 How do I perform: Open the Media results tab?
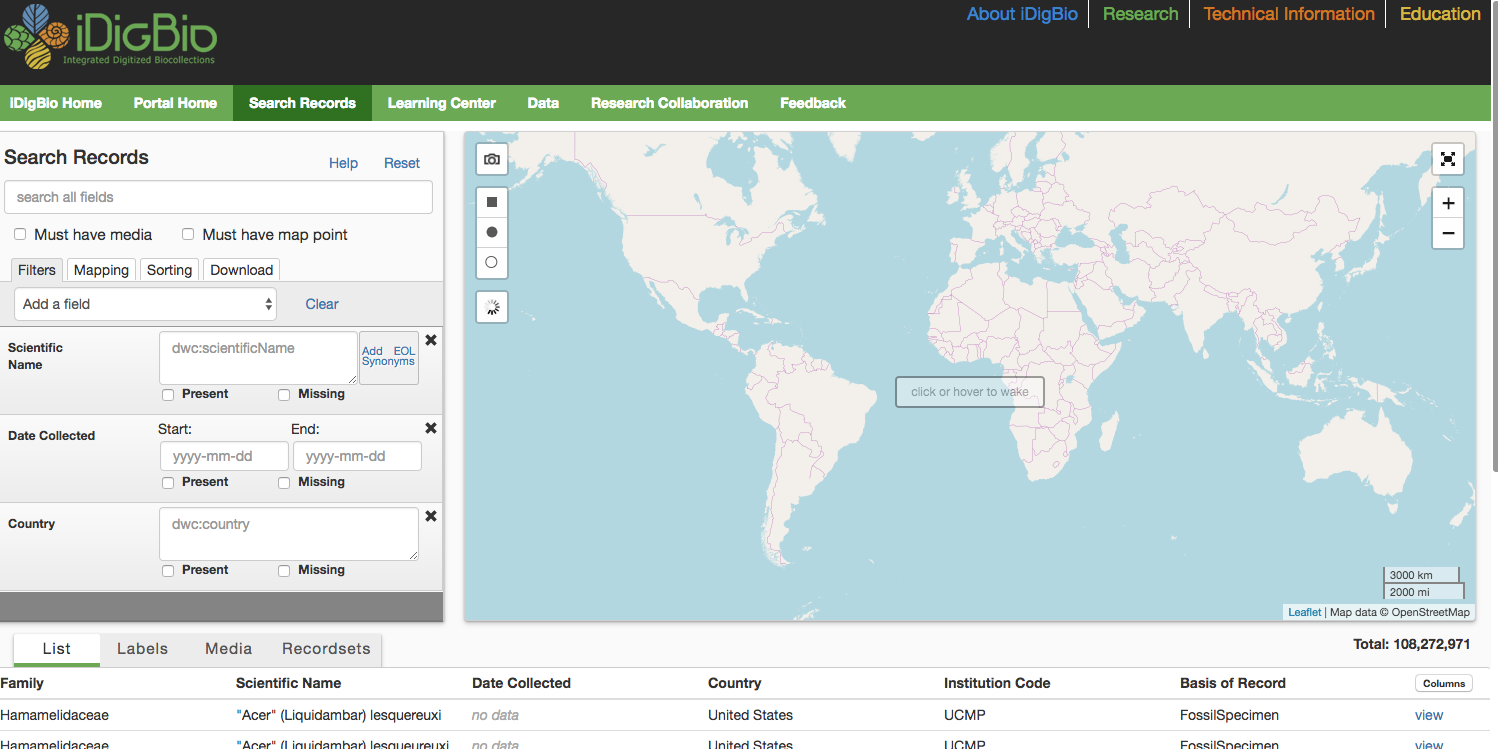click(x=228, y=649)
